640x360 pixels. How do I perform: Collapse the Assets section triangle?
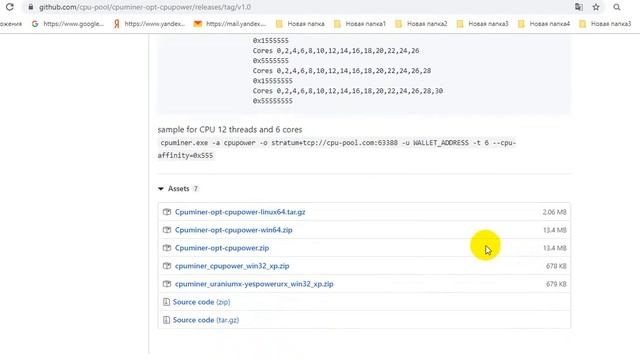tap(161, 189)
